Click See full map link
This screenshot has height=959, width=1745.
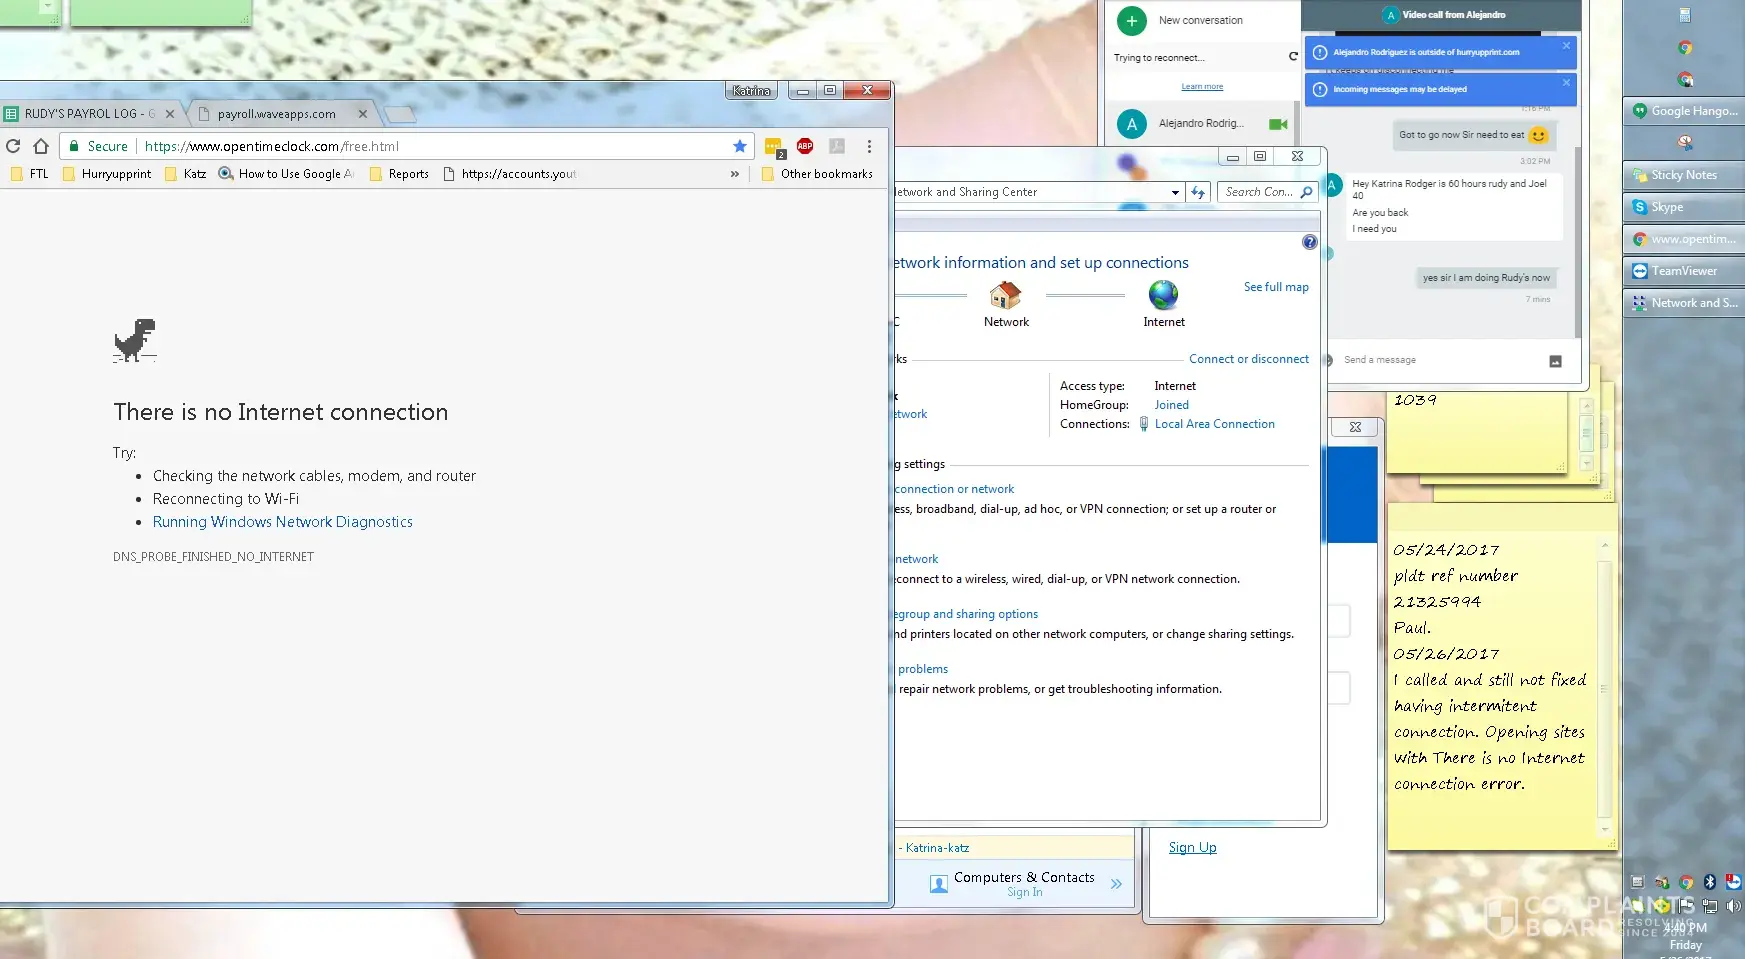1275,287
